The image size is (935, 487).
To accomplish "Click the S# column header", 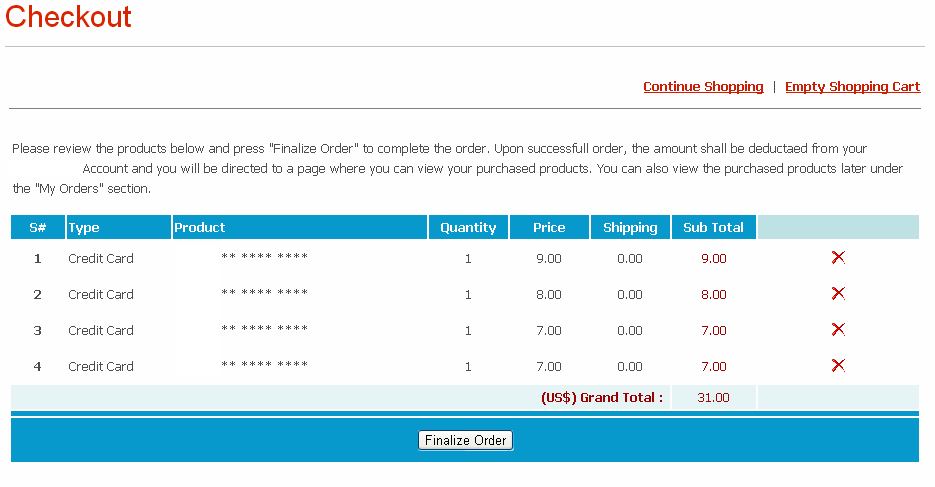I will click(x=38, y=228).
